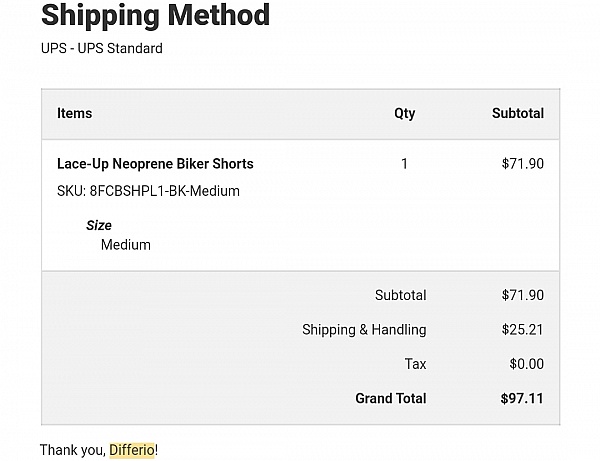Click the Qty column header
The width and height of the screenshot is (600, 461).
pos(404,114)
